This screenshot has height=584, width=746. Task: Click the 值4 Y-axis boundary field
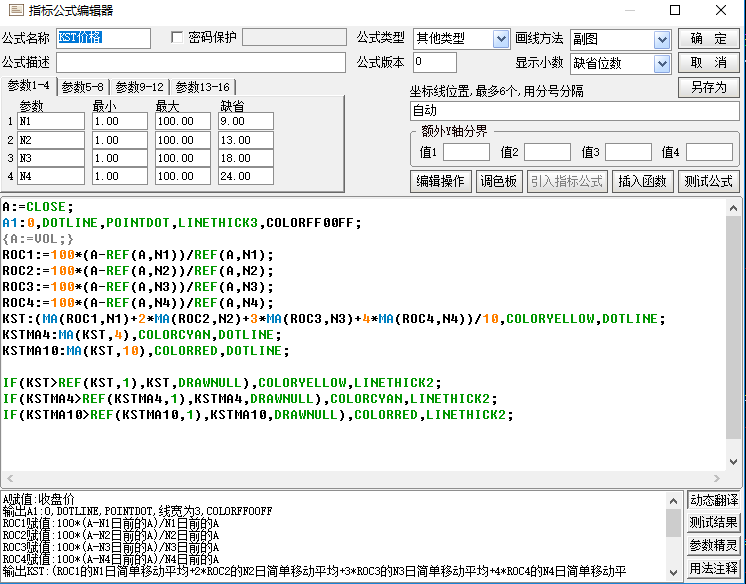click(709, 152)
